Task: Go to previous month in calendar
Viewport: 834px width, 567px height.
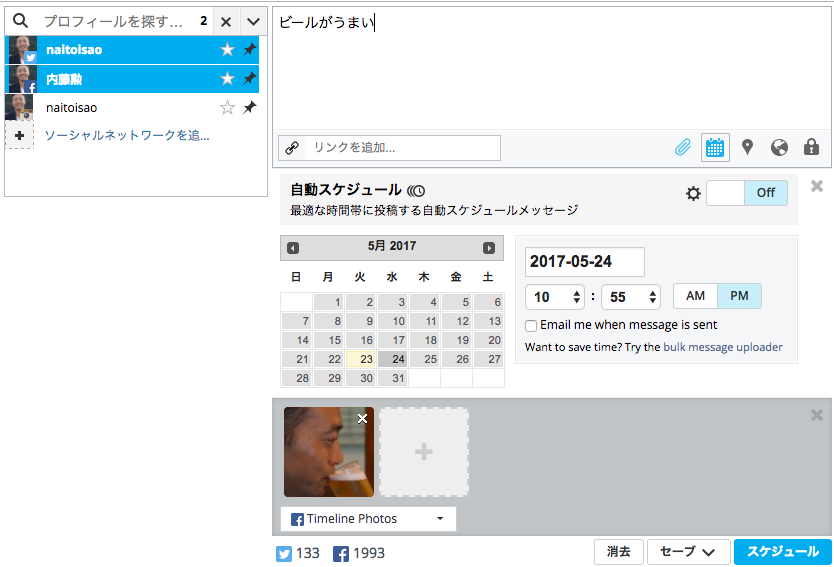Action: [x=293, y=248]
